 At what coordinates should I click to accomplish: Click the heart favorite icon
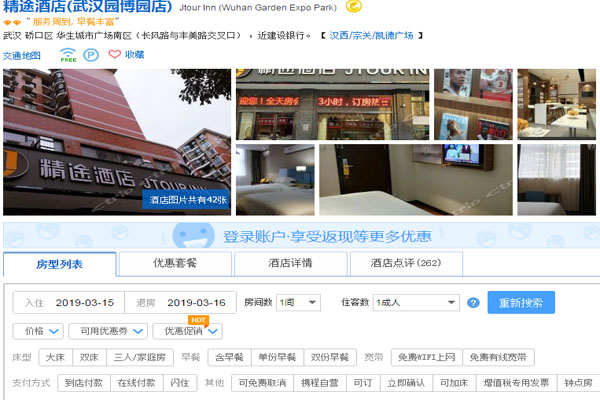(114, 54)
